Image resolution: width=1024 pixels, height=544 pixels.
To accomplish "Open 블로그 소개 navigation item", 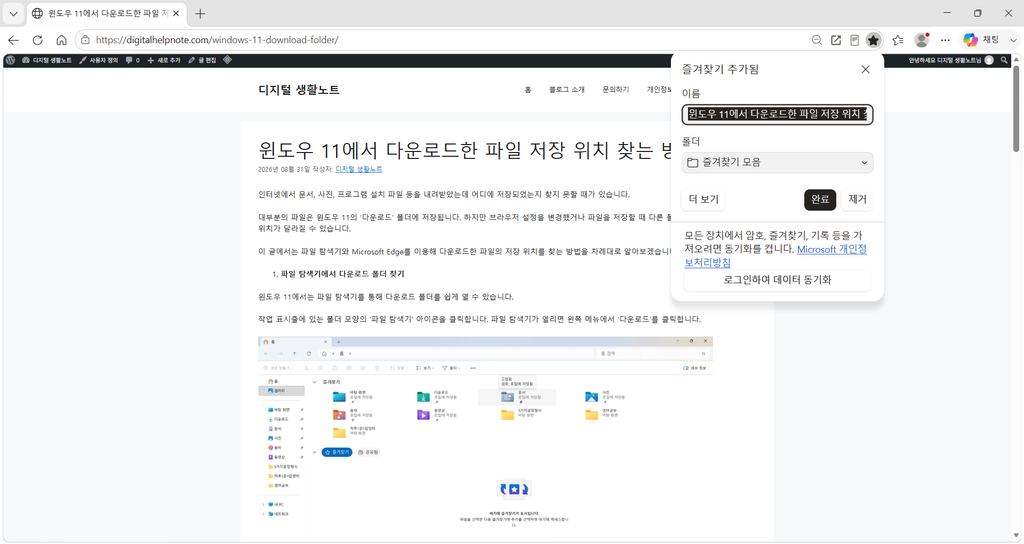I will click(x=567, y=90).
